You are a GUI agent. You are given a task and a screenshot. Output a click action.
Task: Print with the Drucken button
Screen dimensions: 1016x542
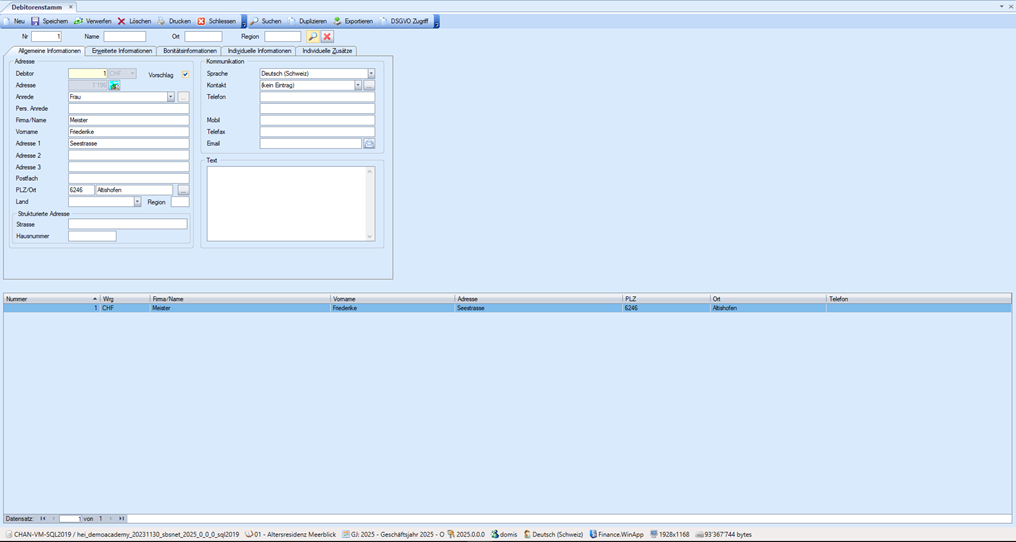click(174, 21)
